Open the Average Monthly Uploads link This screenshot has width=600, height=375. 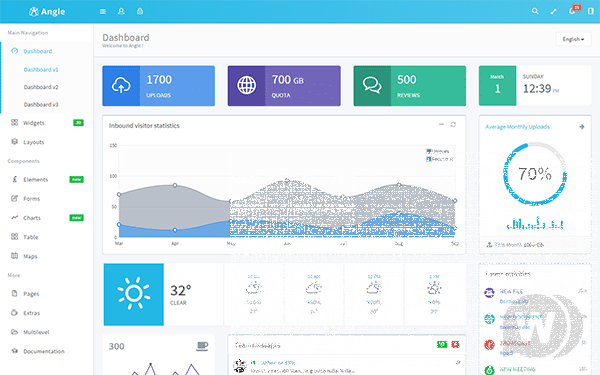(x=517, y=127)
